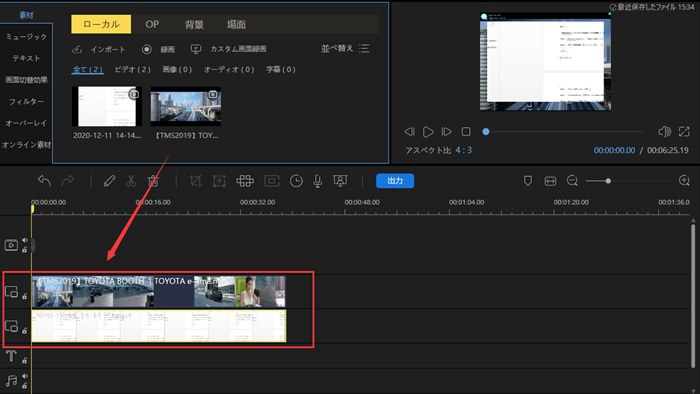Open the 並べ替え sort list icon
The image size is (700, 394).
click(364, 48)
